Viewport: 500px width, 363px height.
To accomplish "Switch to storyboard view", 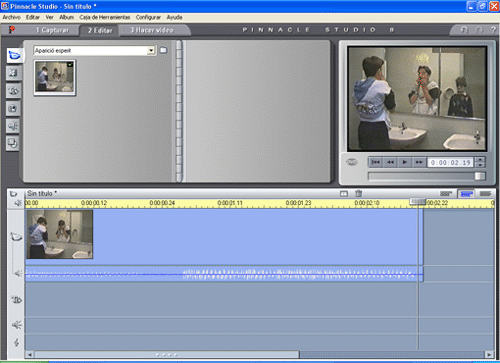I will (446, 193).
